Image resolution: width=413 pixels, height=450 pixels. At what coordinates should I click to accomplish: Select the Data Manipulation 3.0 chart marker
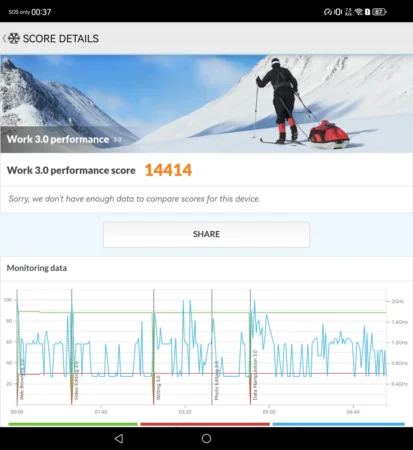[x=255, y=375]
